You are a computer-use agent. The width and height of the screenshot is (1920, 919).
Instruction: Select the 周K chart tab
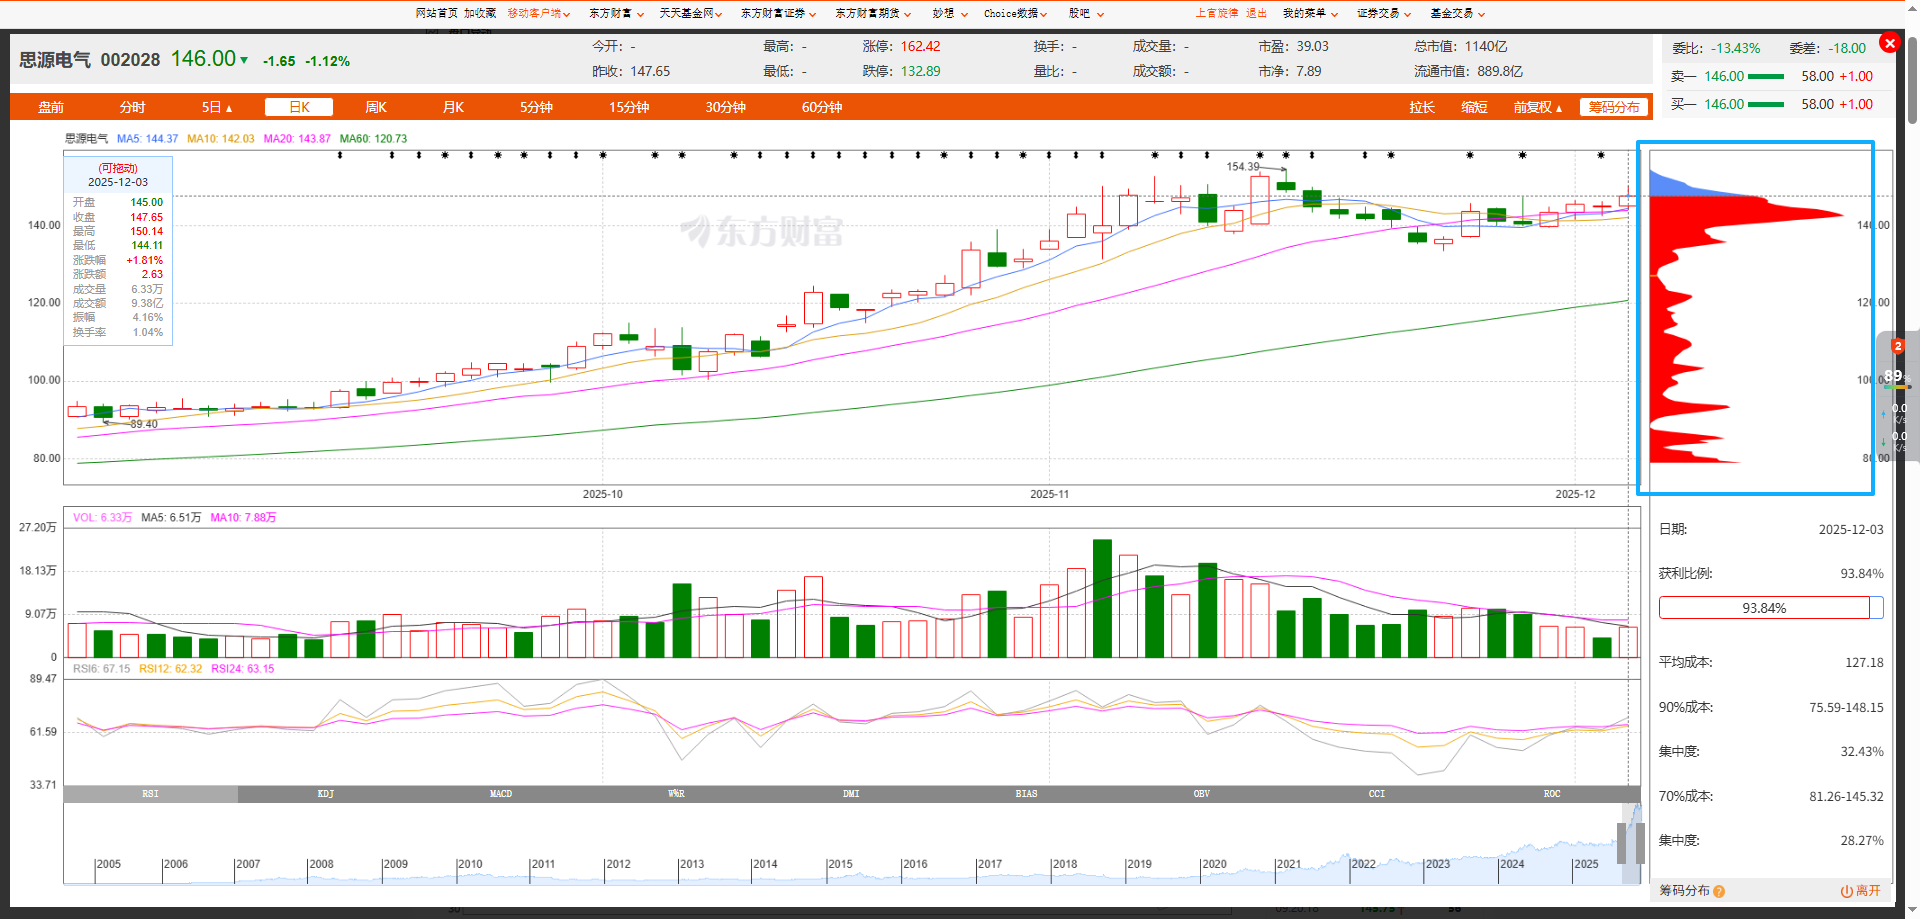pyautogui.click(x=376, y=107)
